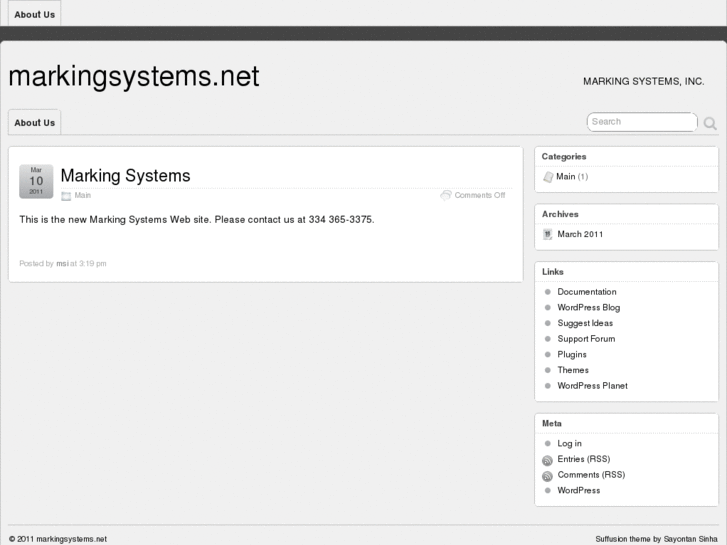The height and width of the screenshot is (545, 727).
Task: Open the Themes link
Action: click(573, 370)
